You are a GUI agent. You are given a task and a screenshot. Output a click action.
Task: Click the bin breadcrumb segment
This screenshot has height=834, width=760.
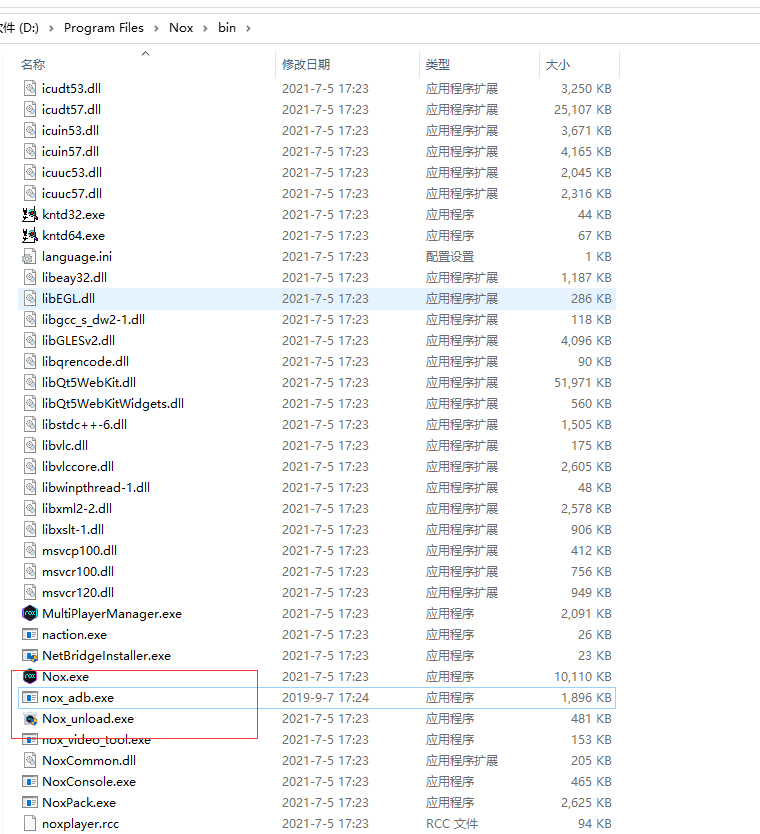click(227, 28)
